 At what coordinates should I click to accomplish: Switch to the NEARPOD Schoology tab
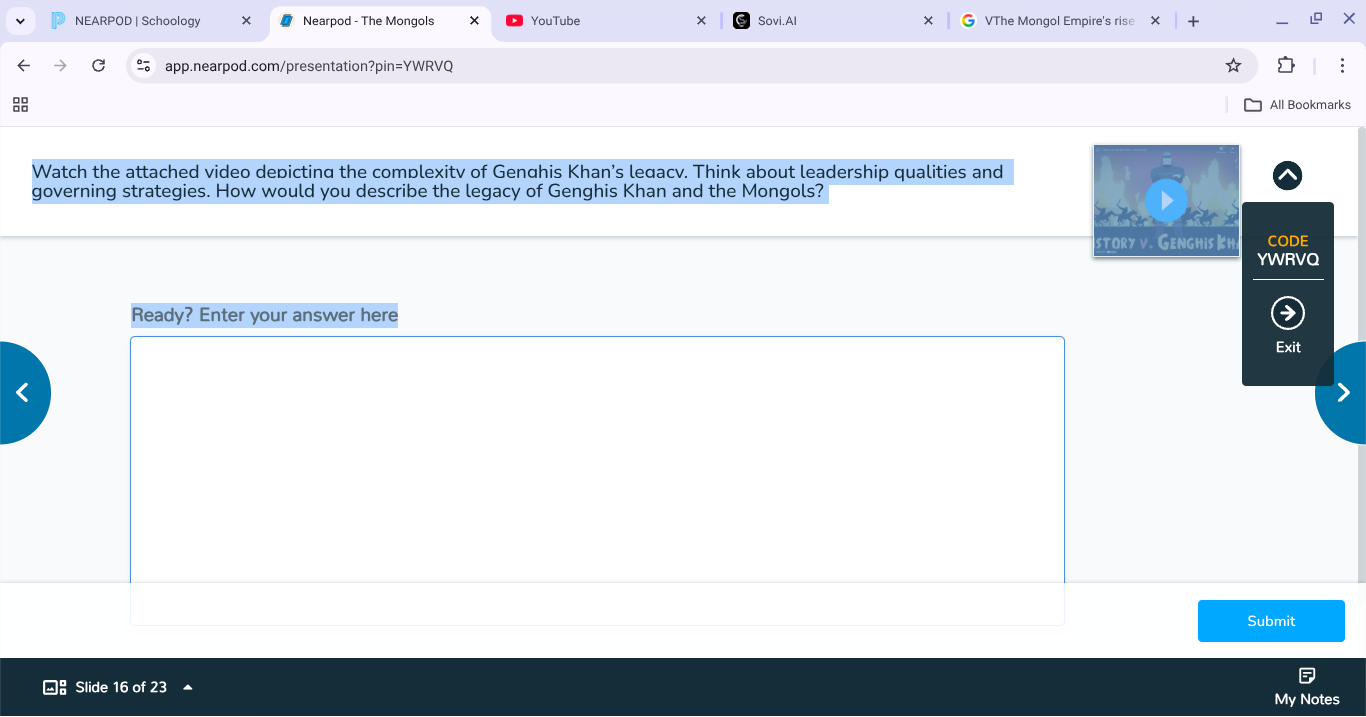point(138,21)
